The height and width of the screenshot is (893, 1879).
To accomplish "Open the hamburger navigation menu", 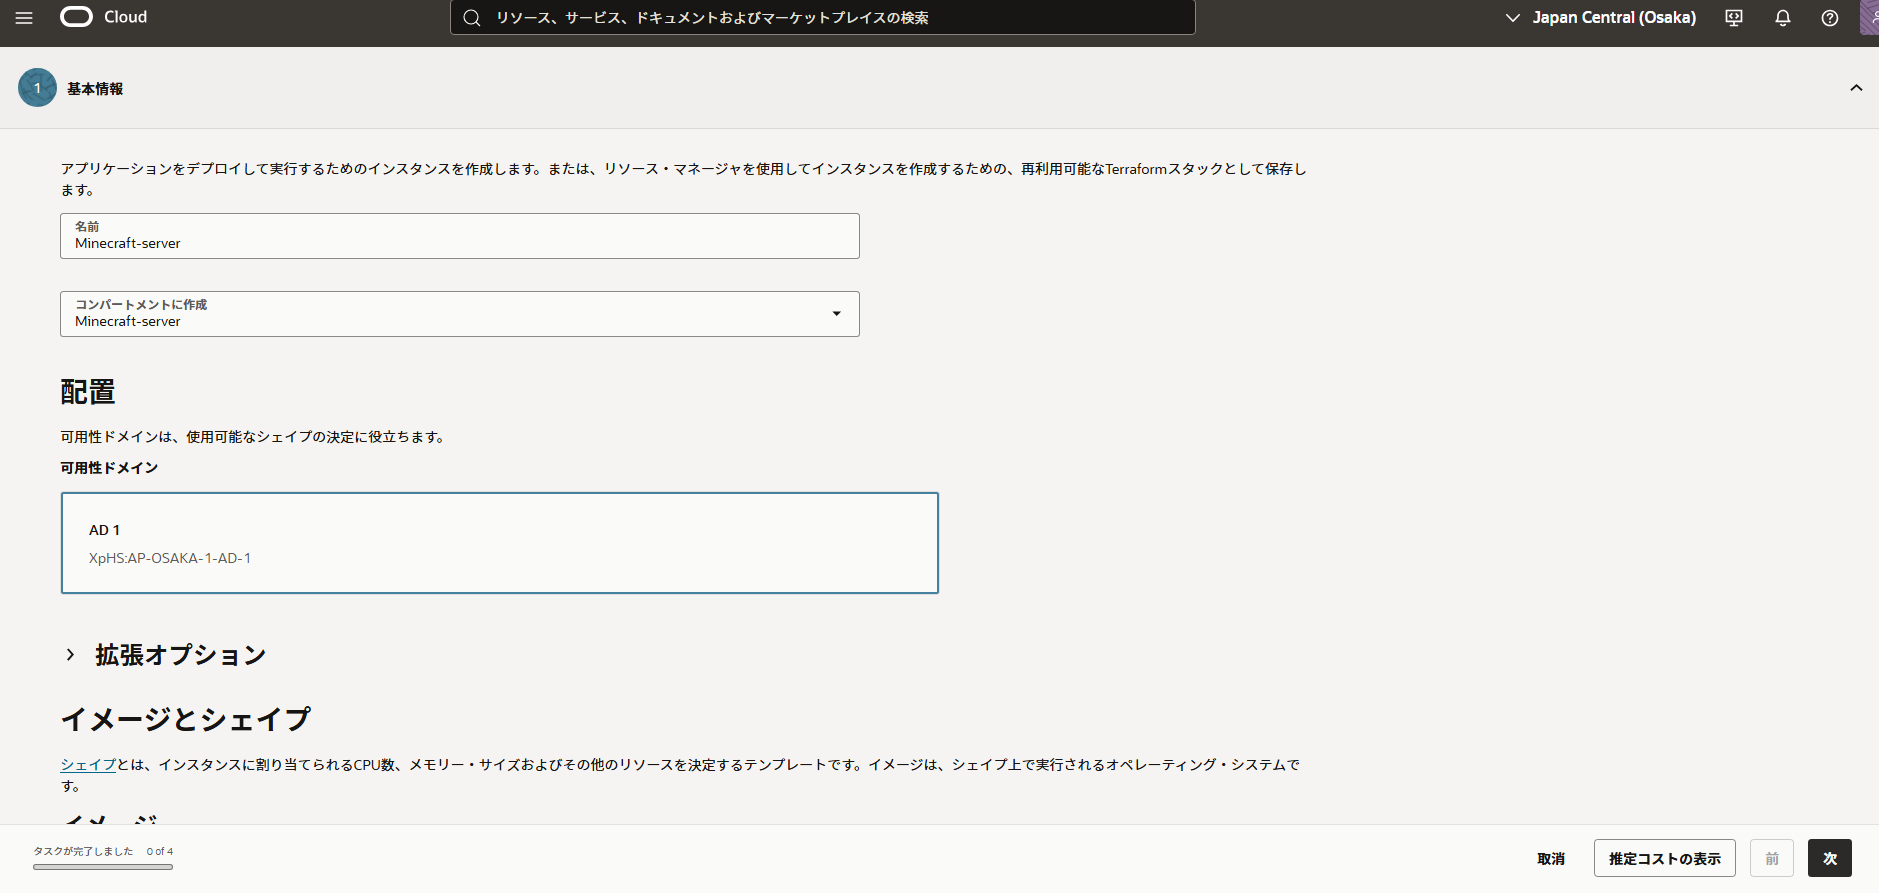I will pyautogui.click(x=24, y=18).
